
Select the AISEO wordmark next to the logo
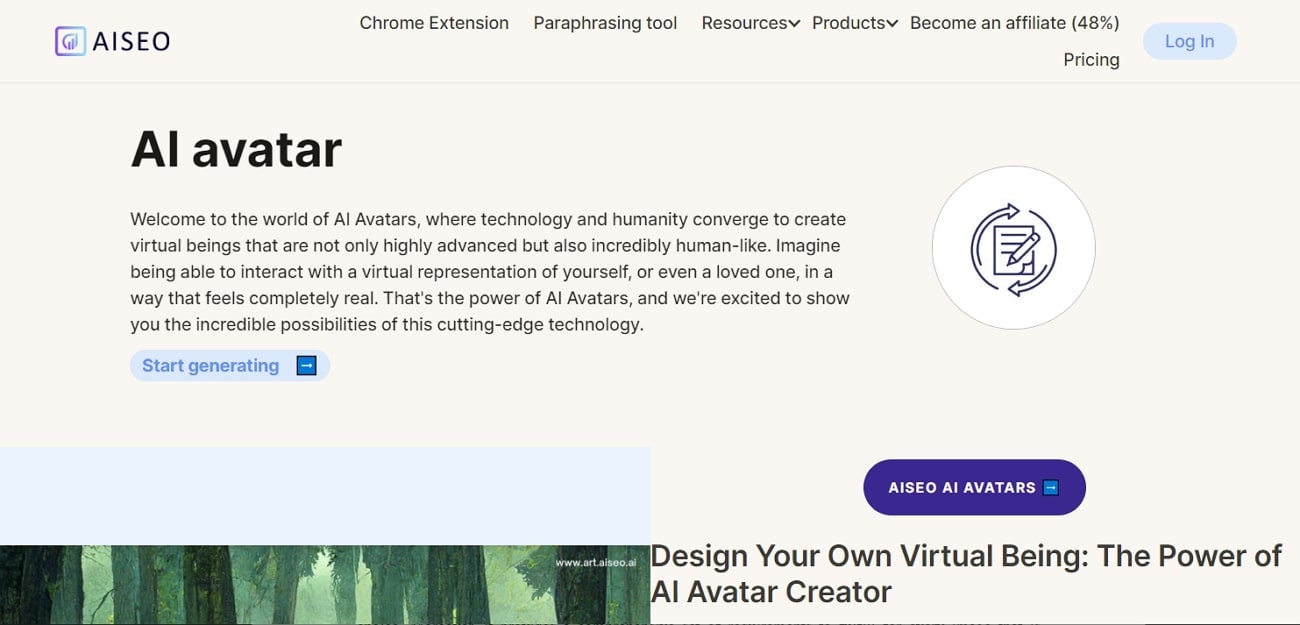click(x=131, y=40)
